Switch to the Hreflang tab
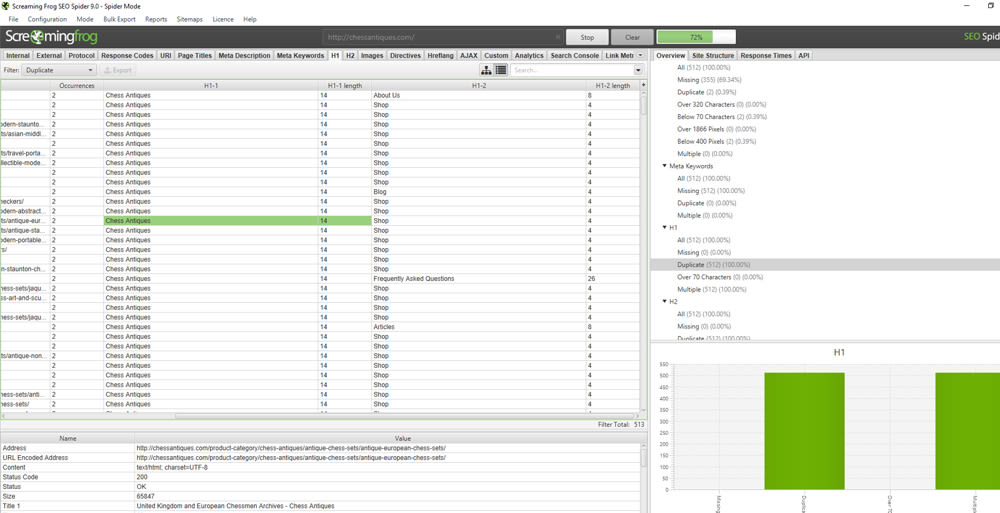The image size is (1000, 513). pos(440,56)
